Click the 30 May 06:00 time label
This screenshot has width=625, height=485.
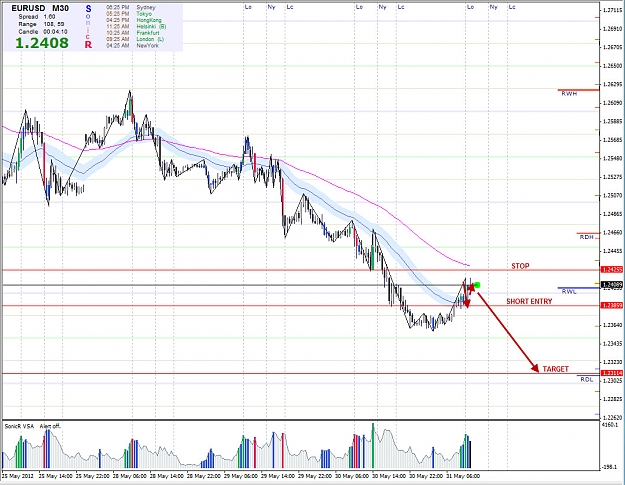pyautogui.click(x=352, y=476)
